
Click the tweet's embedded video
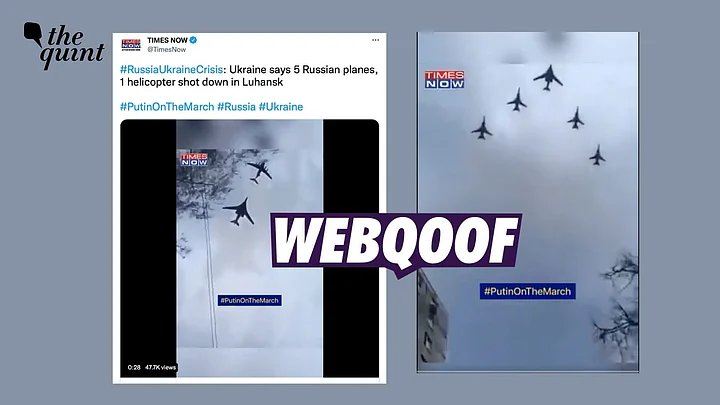coord(249,248)
